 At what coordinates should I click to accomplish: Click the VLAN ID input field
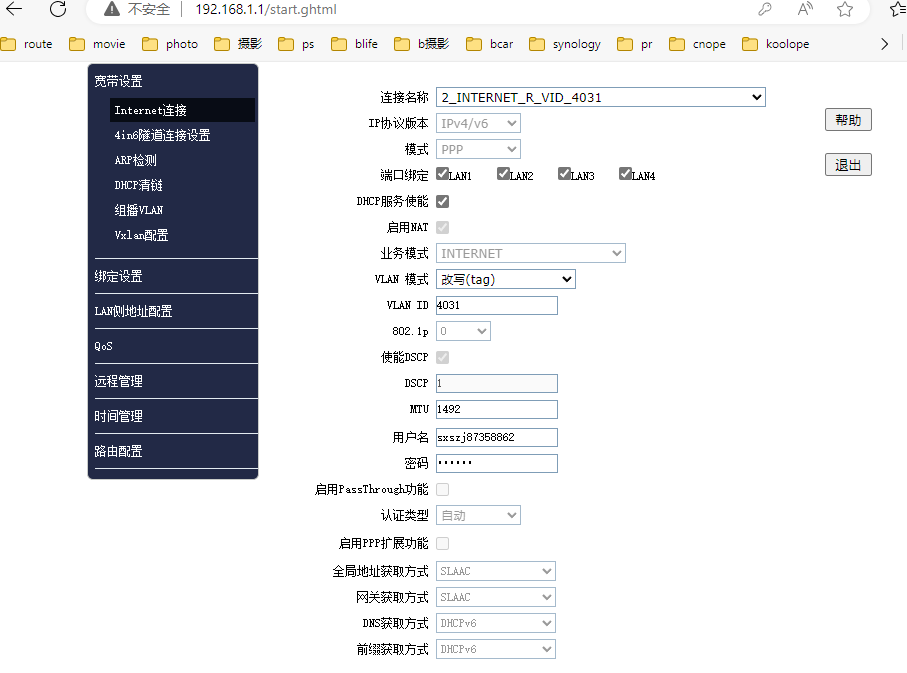coord(496,305)
